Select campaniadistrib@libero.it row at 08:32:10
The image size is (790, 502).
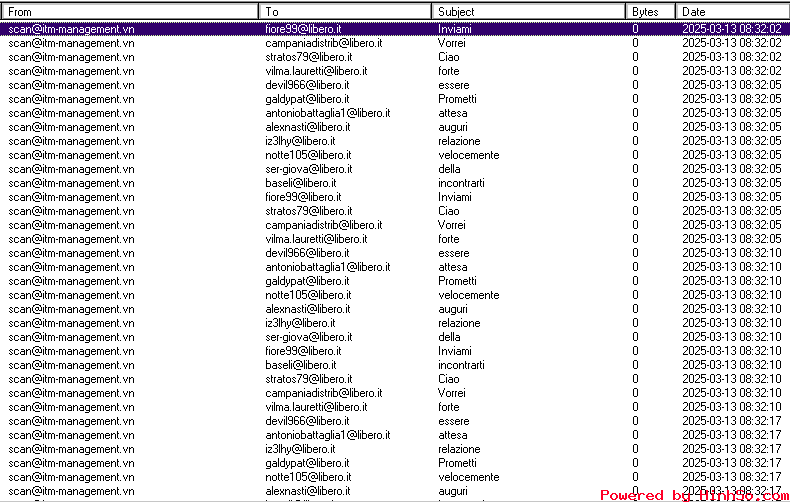coord(395,393)
